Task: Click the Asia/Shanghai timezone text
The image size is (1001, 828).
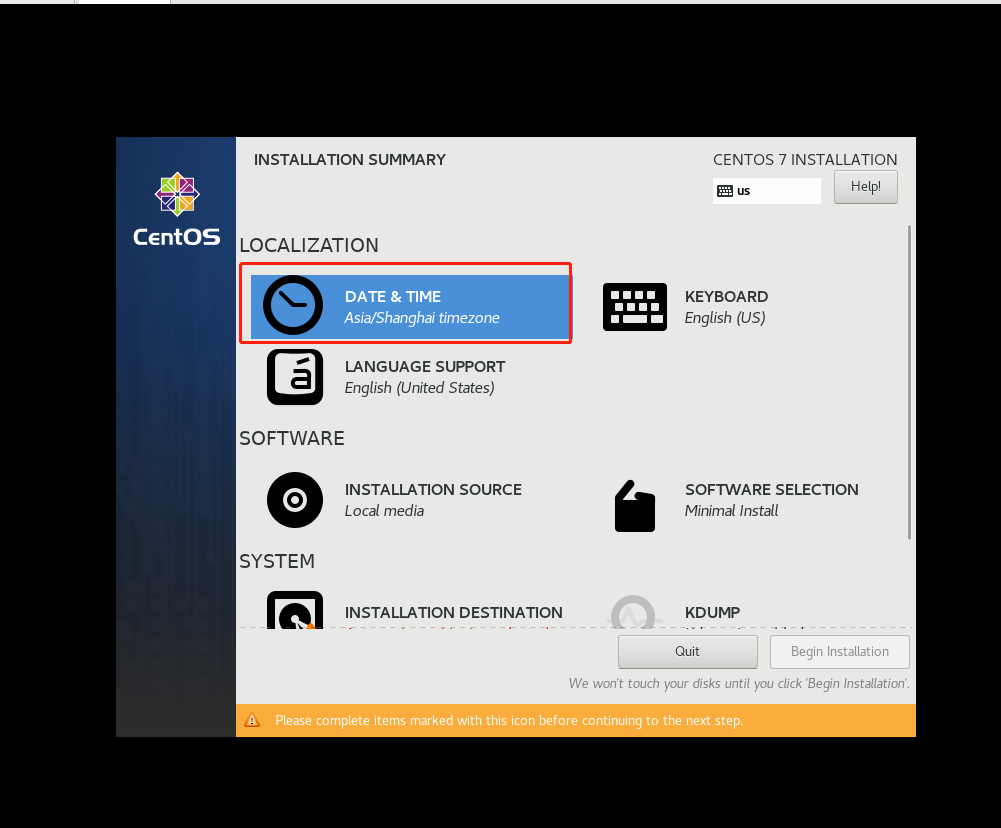Action: coord(422,318)
